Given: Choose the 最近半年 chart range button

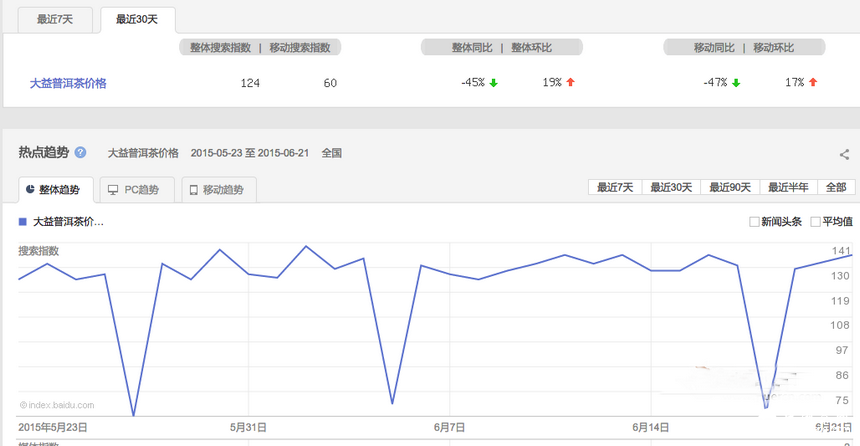Looking at the screenshot, I should coord(788,188).
